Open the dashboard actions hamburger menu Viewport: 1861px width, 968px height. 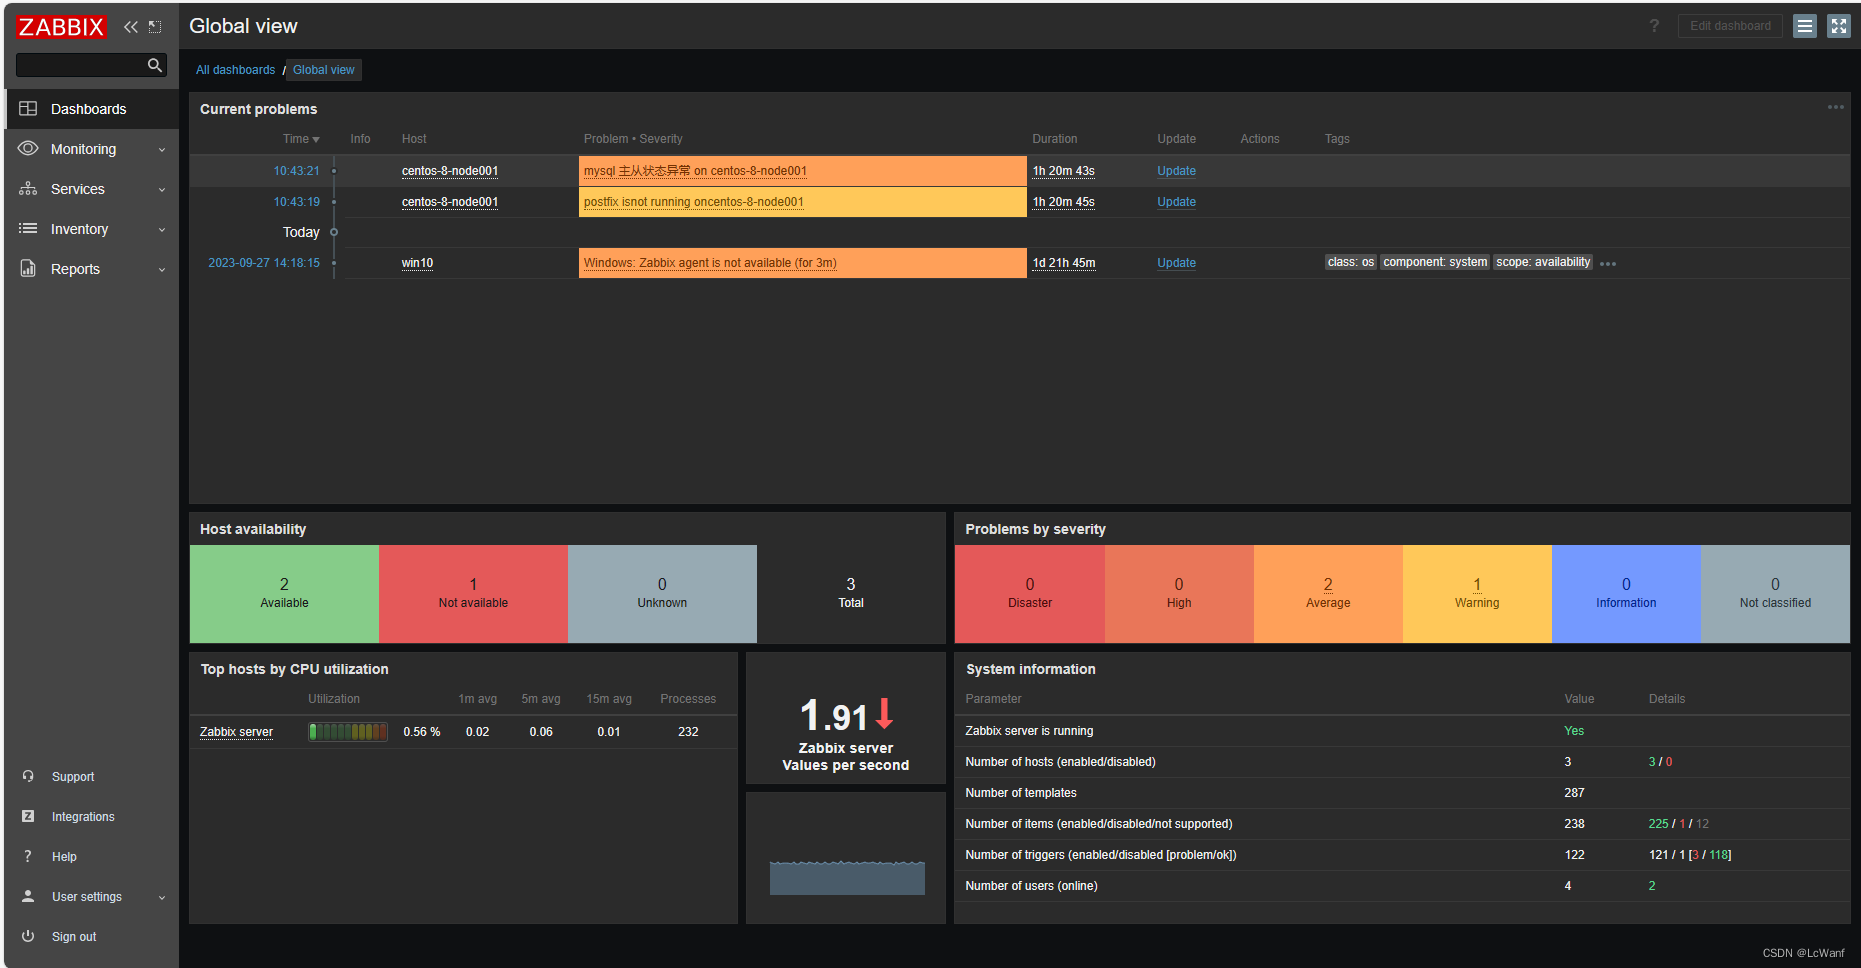click(x=1804, y=26)
